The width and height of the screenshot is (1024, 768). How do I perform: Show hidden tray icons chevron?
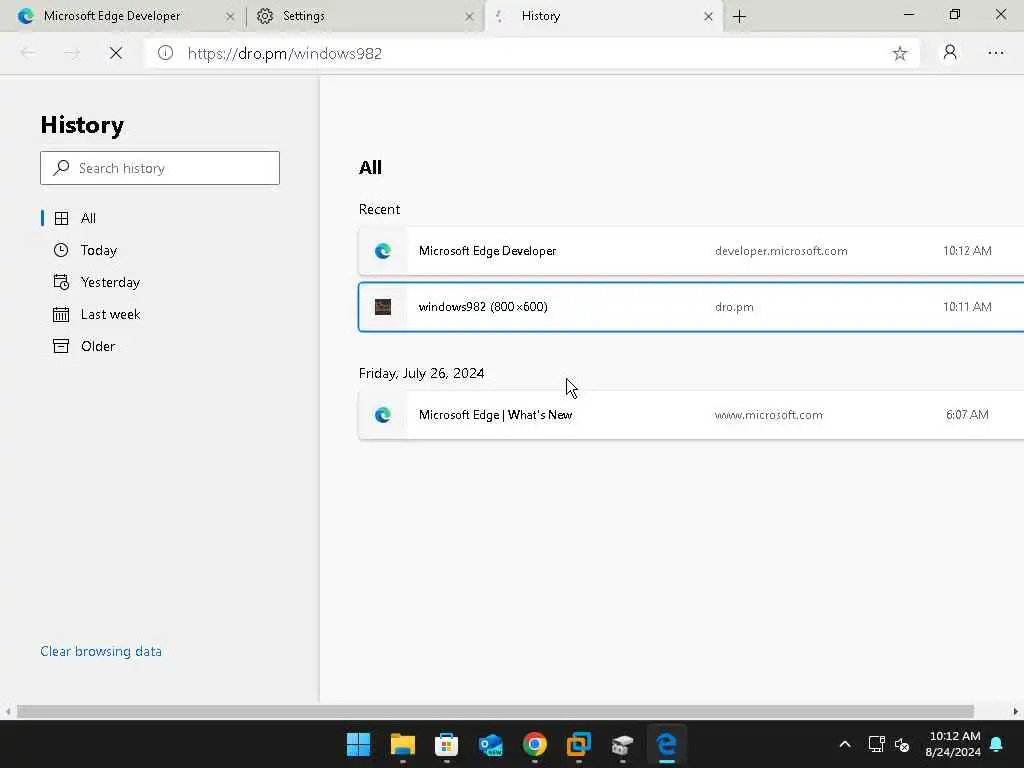tap(844, 744)
